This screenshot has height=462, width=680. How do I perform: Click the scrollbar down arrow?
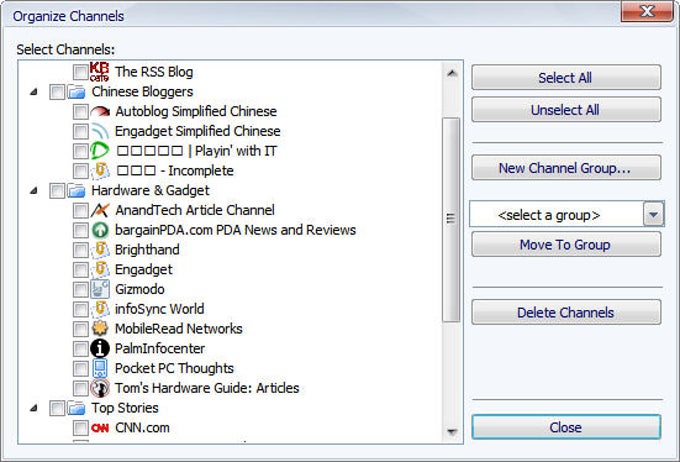452,432
